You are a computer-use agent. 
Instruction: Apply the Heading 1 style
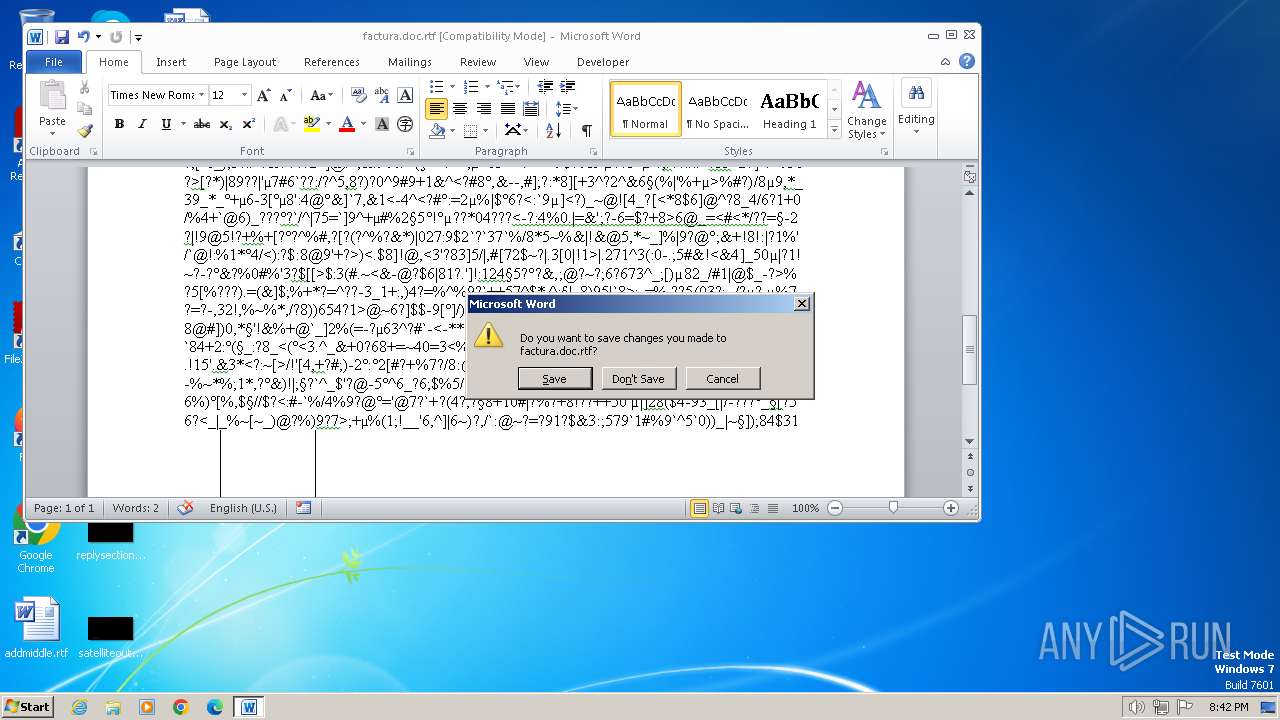pos(789,109)
